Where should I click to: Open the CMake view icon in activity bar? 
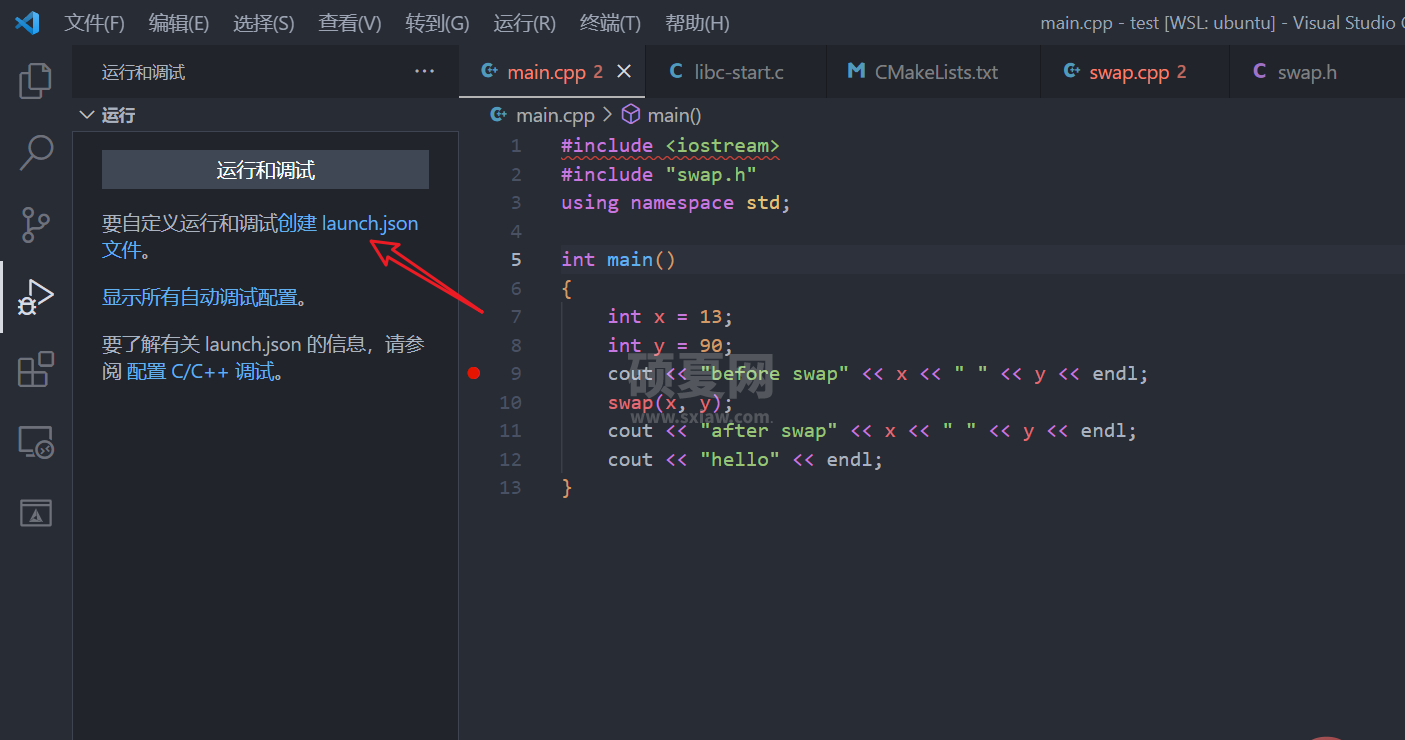[36, 513]
